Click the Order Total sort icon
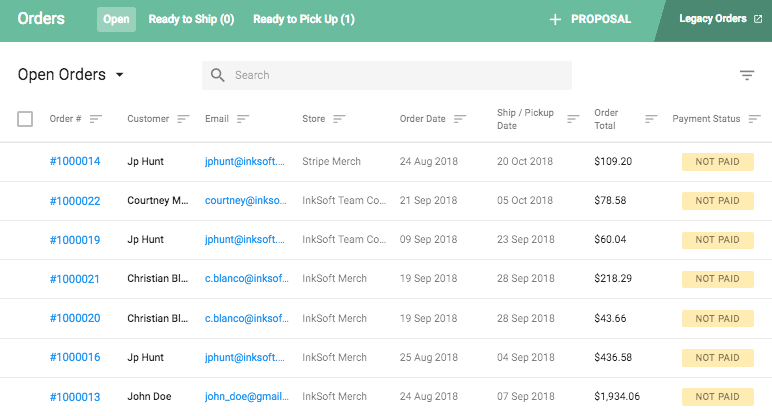772x416 pixels. (651, 119)
